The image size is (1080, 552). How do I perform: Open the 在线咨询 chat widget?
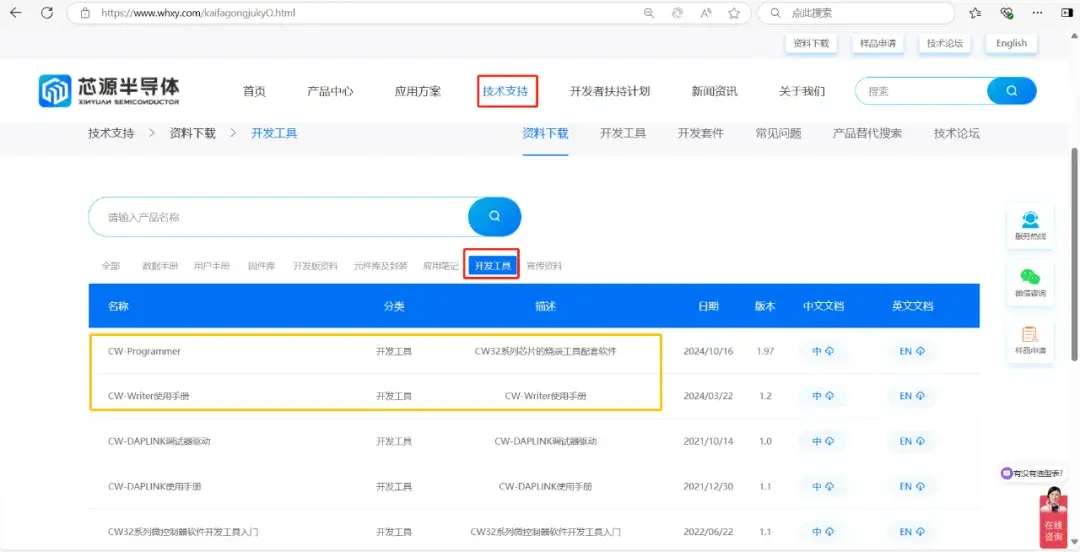1053,517
